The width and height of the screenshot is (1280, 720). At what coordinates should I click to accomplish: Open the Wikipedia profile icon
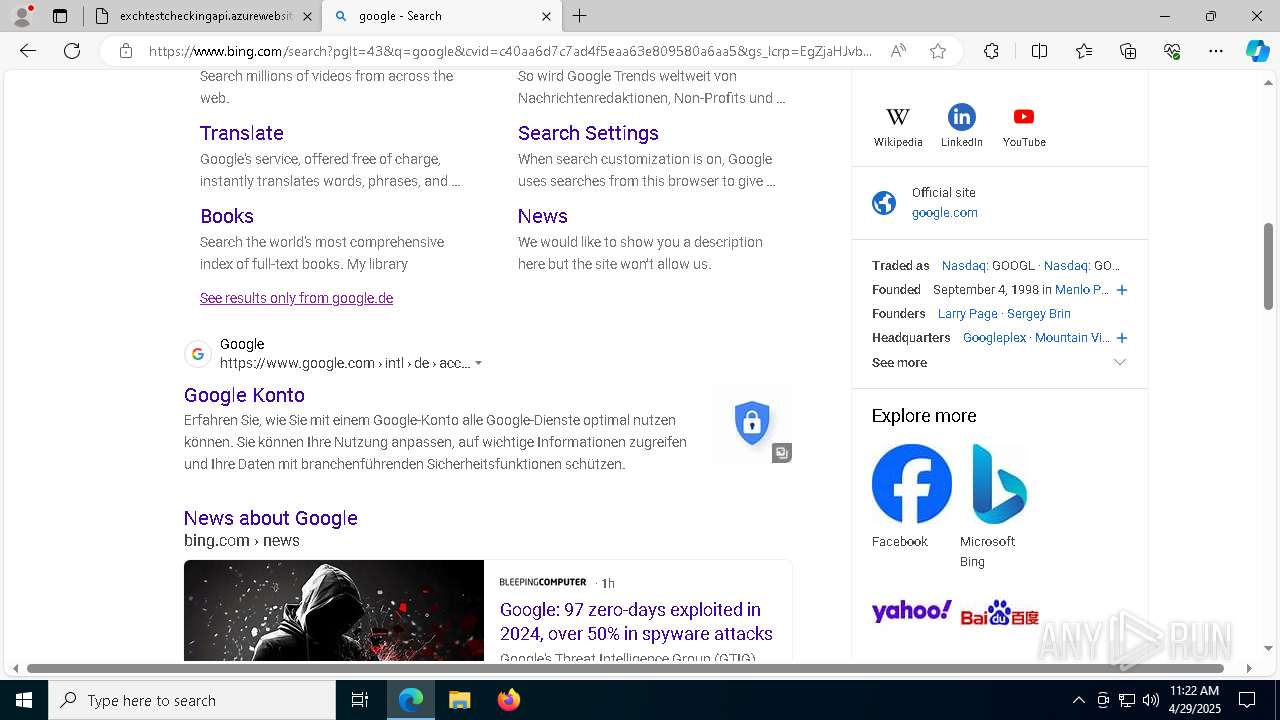pos(898,117)
